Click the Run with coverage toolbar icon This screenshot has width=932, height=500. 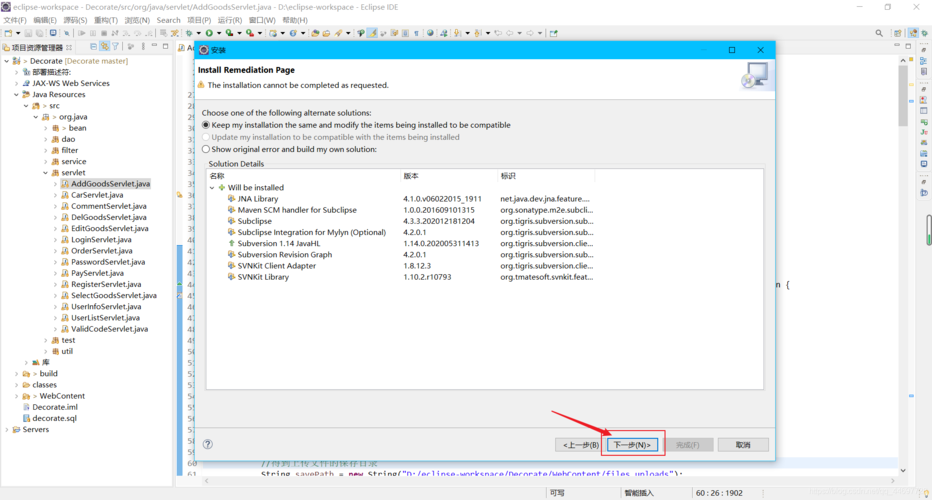click(x=229, y=33)
